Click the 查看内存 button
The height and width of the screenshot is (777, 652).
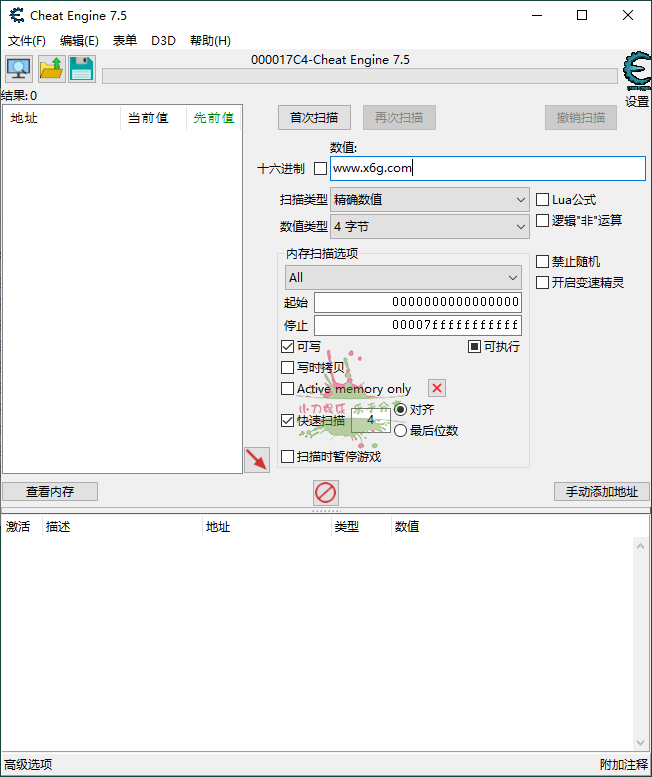point(50,492)
